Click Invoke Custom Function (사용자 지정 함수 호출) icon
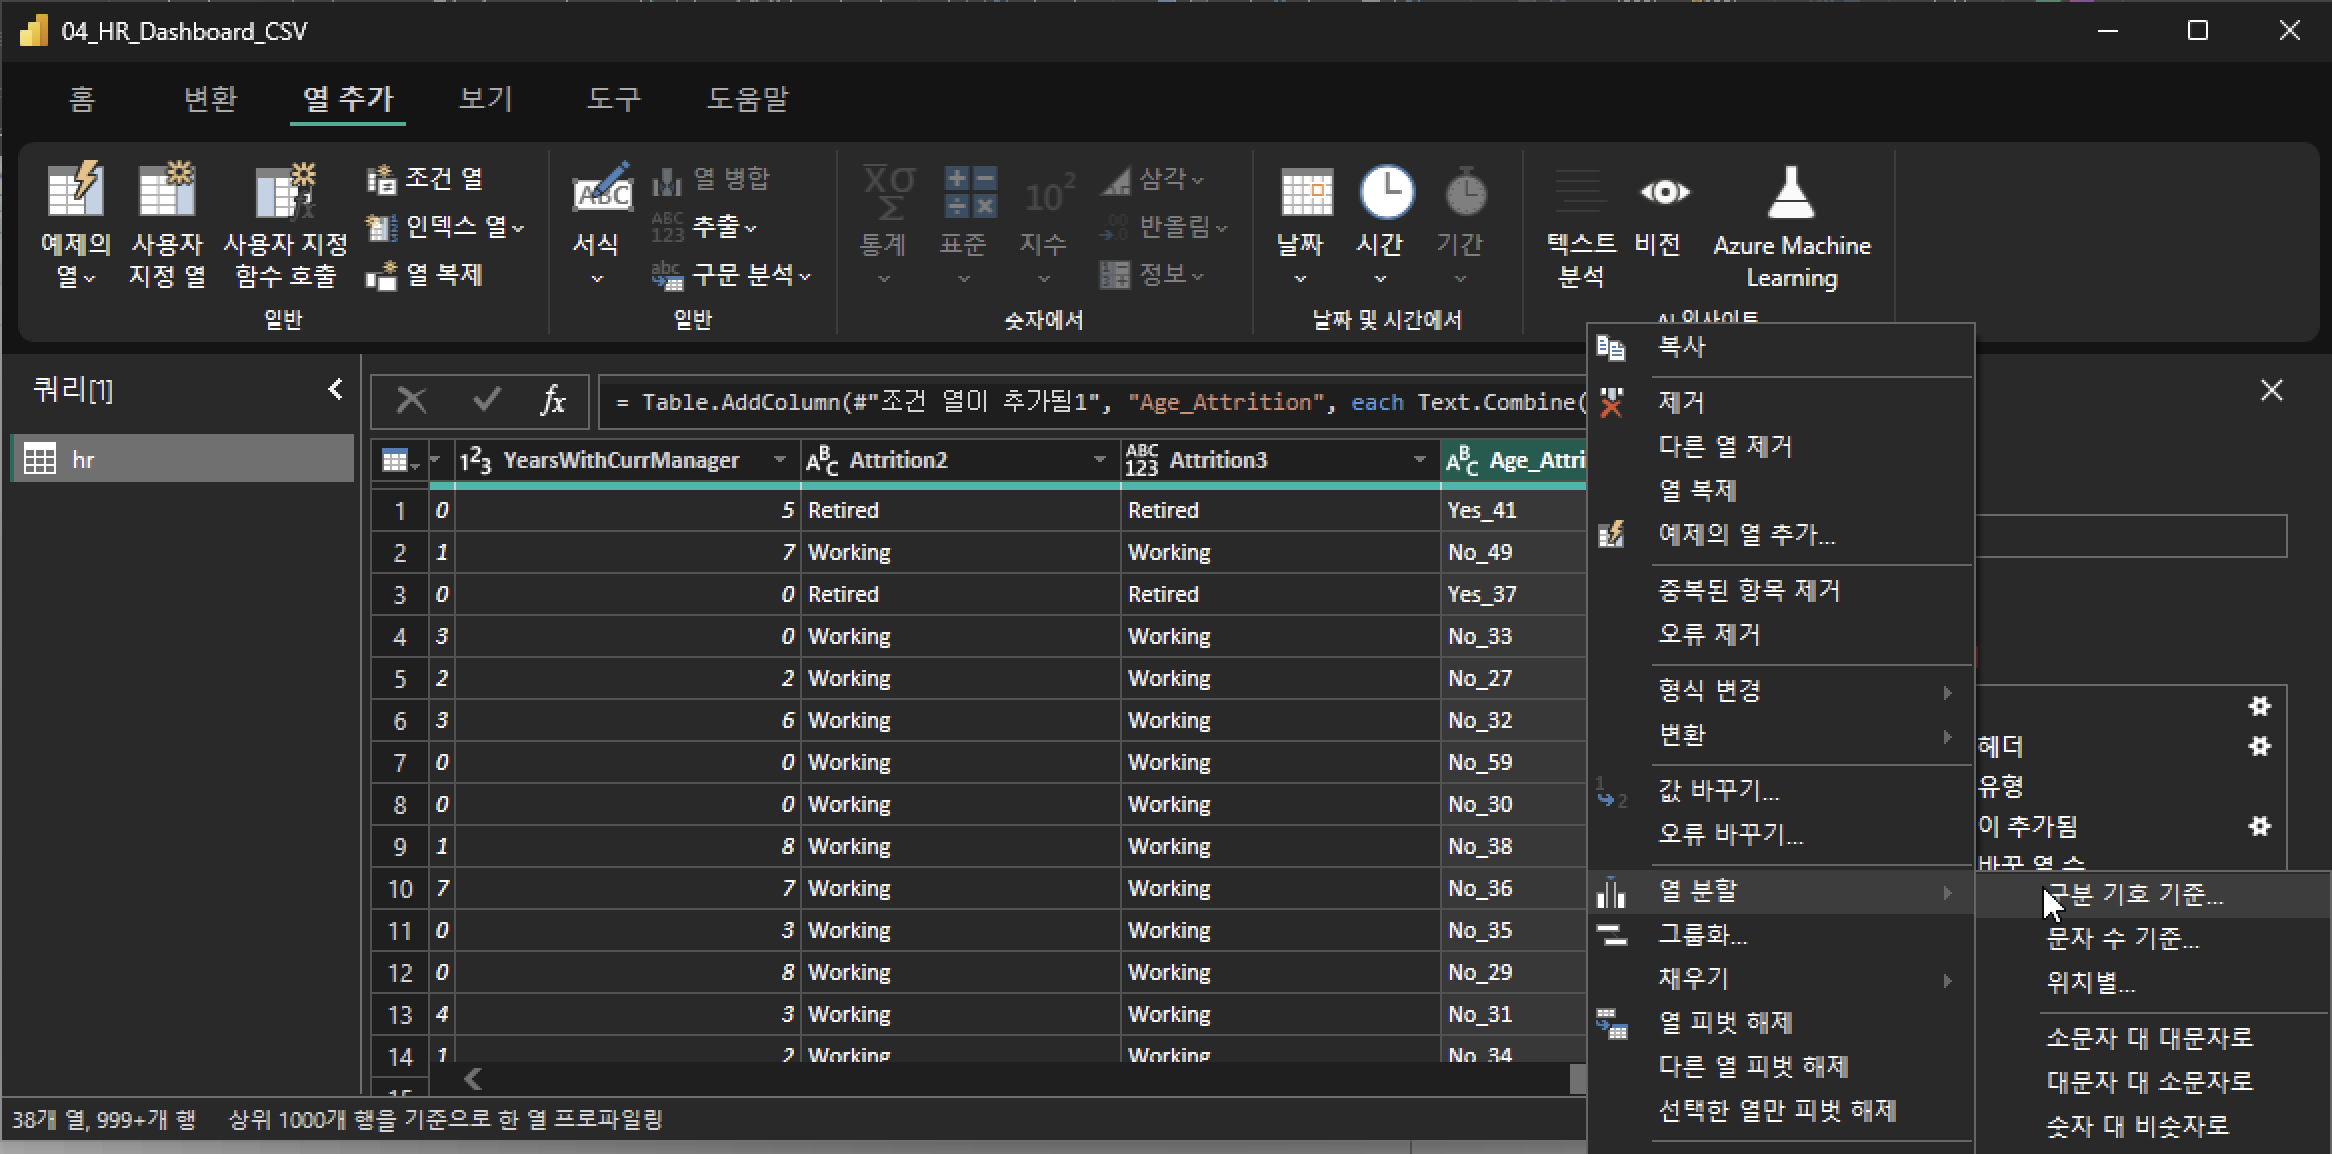Screen dimensions: 2332x1154 pos(285,191)
